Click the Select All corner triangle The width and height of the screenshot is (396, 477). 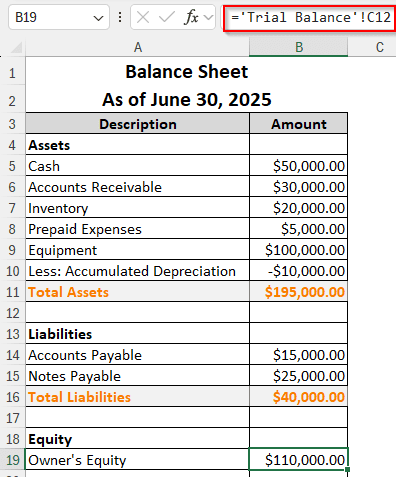(x=17, y=48)
